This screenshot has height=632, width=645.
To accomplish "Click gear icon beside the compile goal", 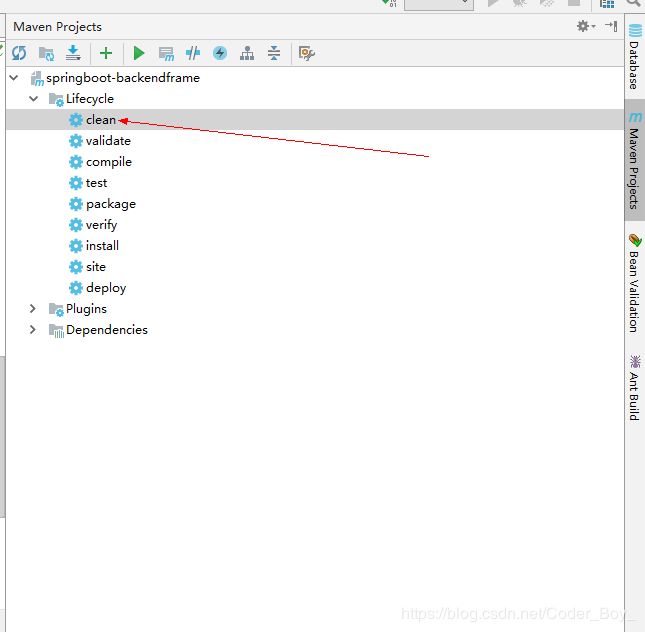I will [x=76, y=162].
